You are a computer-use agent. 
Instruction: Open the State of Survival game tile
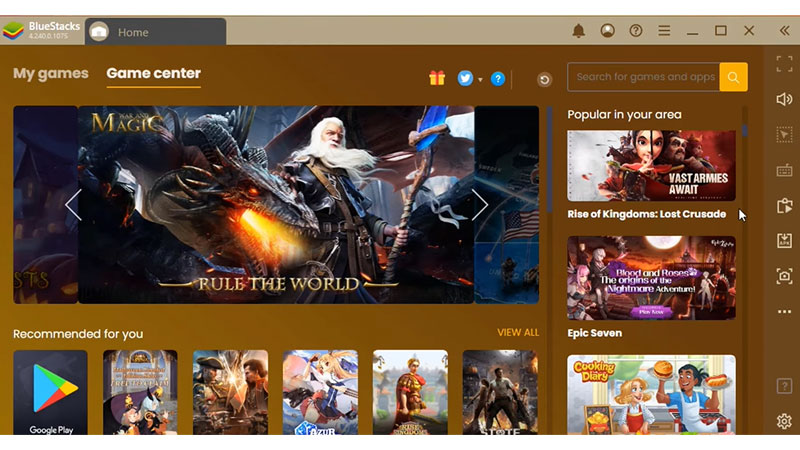(x=500, y=392)
